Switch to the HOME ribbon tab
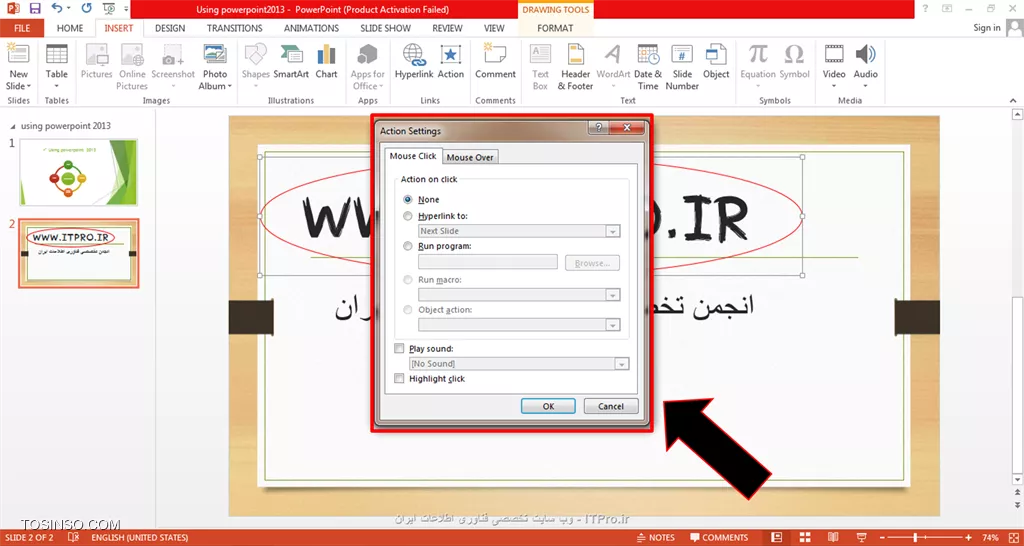The image size is (1024, 546). pyautogui.click(x=70, y=28)
